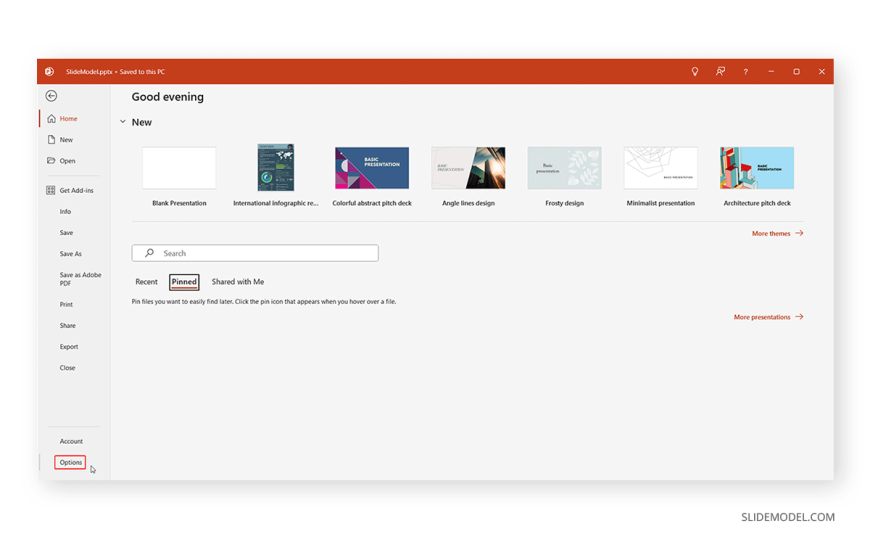The image size is (870, 539).
Task: Click the Angle lines design label
Action: pyautogui.click(x=468, y=203)
